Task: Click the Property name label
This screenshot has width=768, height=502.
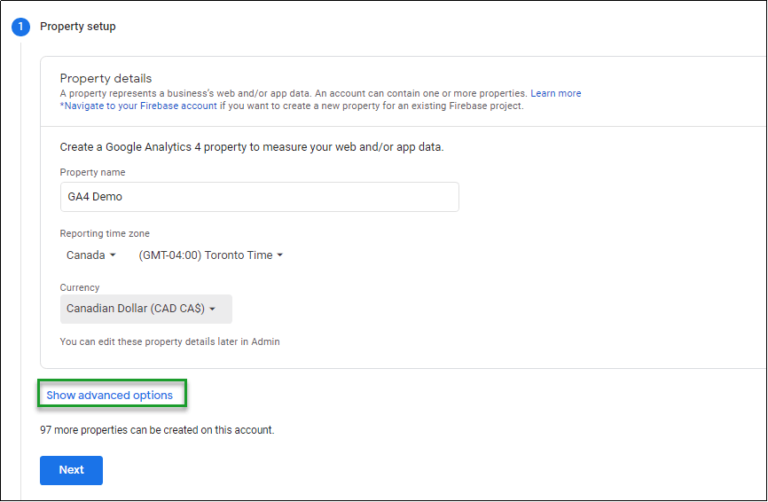Action: (x=93, y=172)
